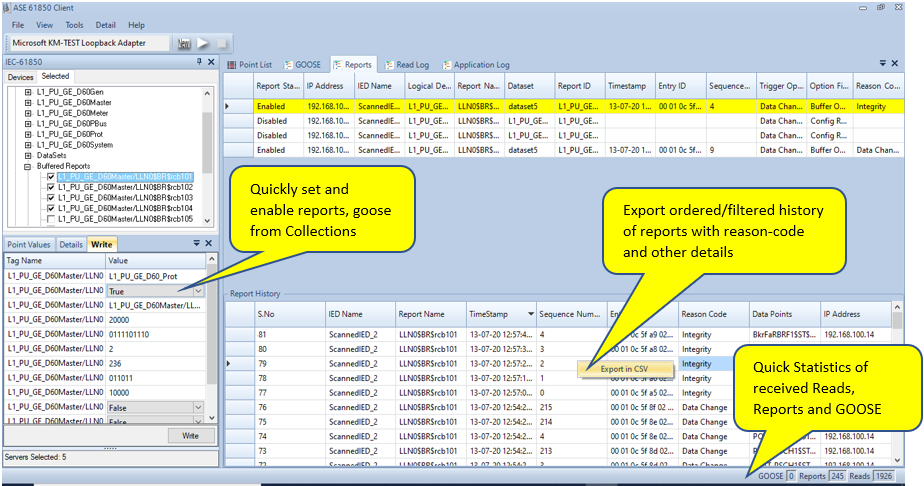Close the Point Values/Write panel

point(209,243)
